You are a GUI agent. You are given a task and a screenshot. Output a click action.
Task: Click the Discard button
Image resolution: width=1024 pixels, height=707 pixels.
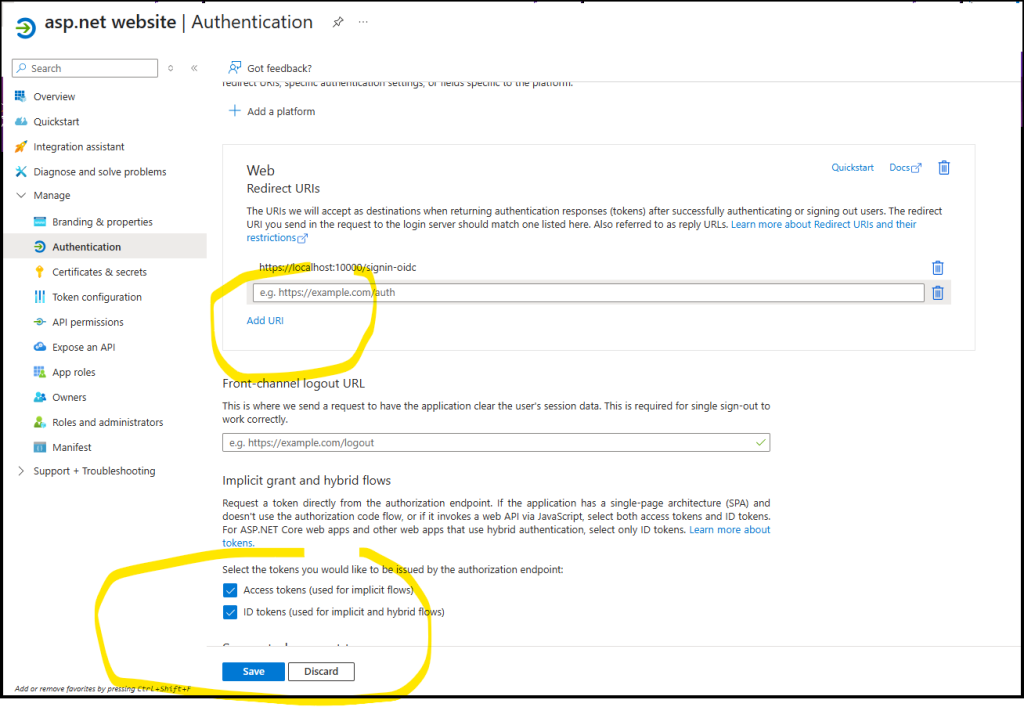coord(321,672)
